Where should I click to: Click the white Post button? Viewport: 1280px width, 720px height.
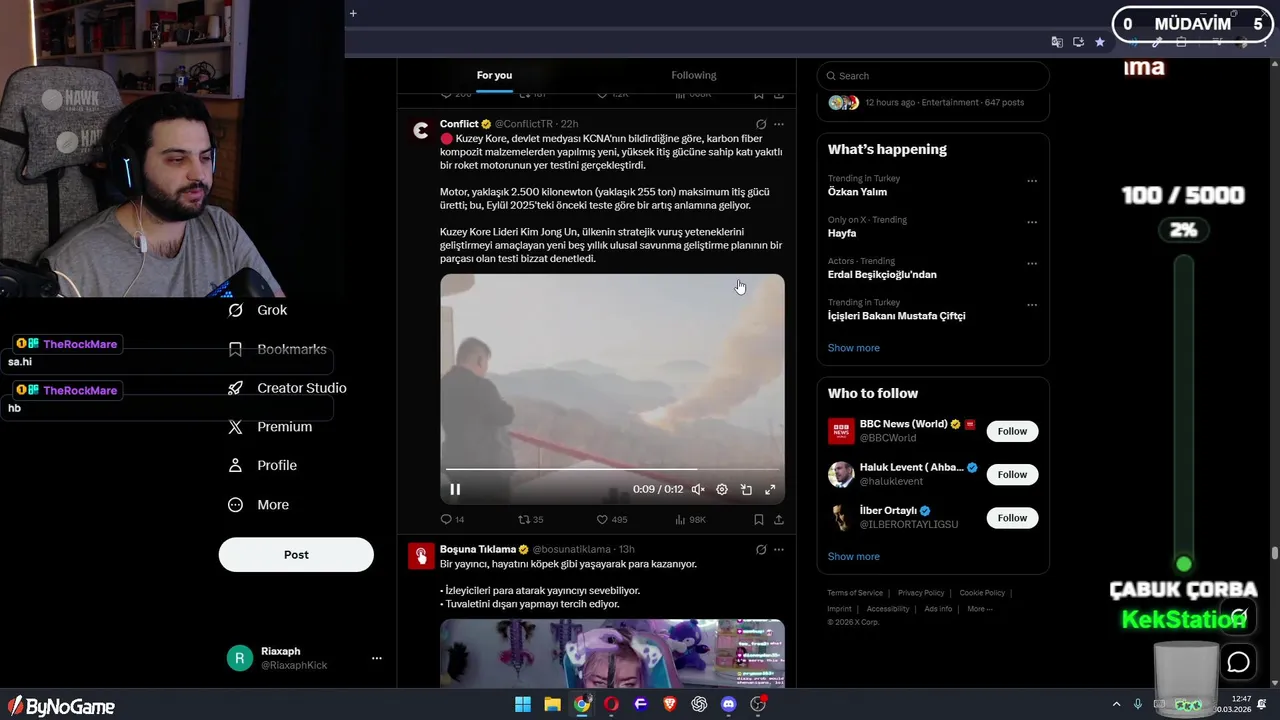(296, 555)
